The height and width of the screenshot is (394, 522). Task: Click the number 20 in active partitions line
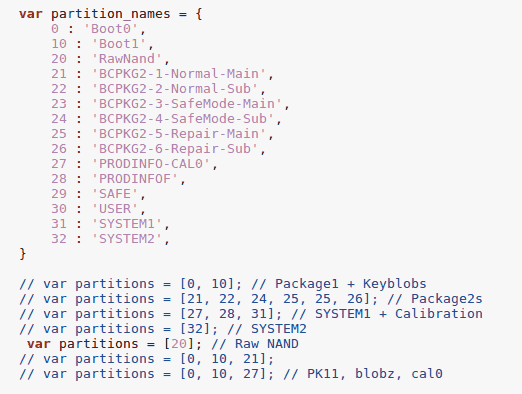(x=179, y=344)
